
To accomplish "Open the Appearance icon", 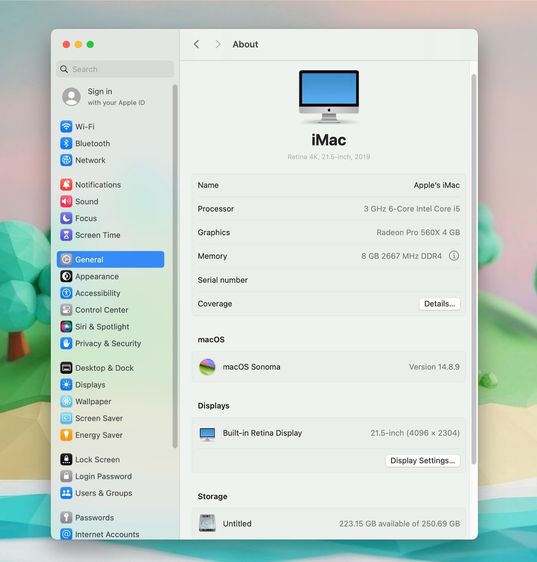I will coord(66,276).
